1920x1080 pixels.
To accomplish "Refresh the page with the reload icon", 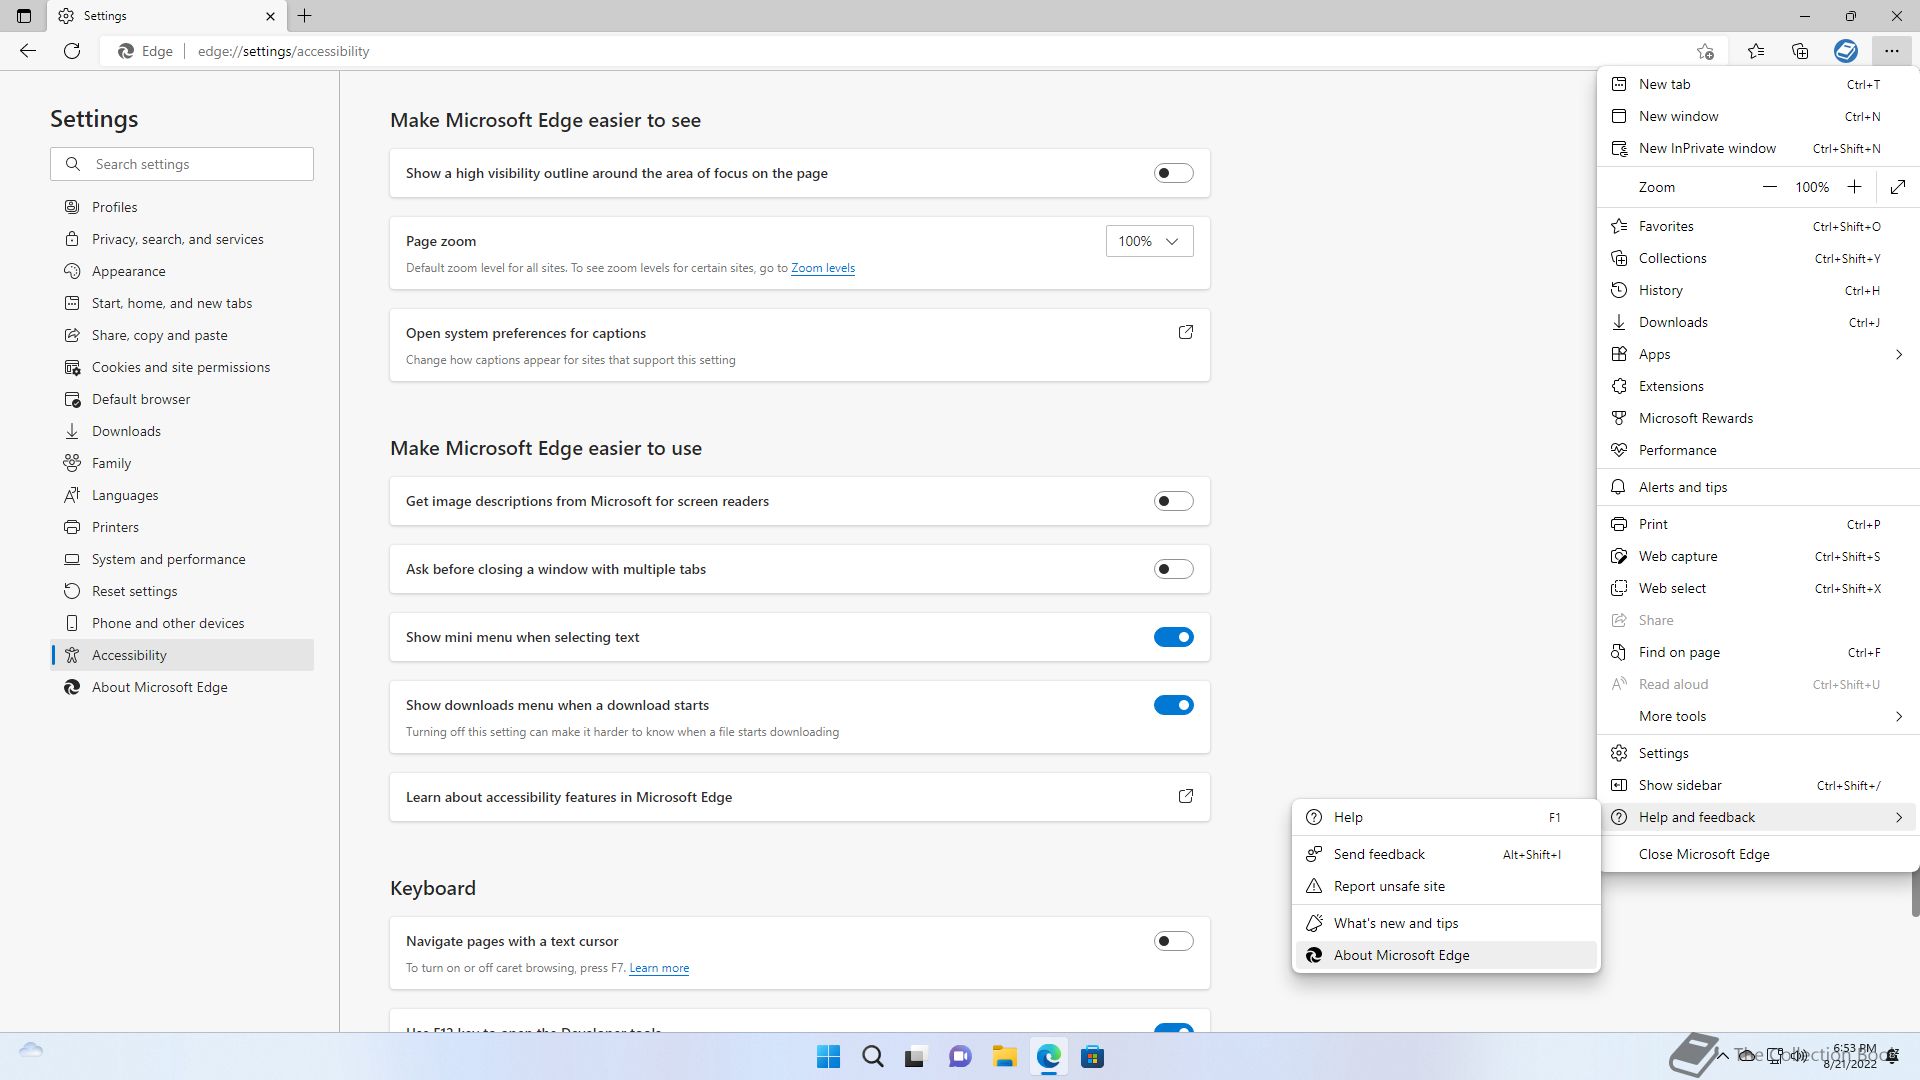I will pos(72,51).
